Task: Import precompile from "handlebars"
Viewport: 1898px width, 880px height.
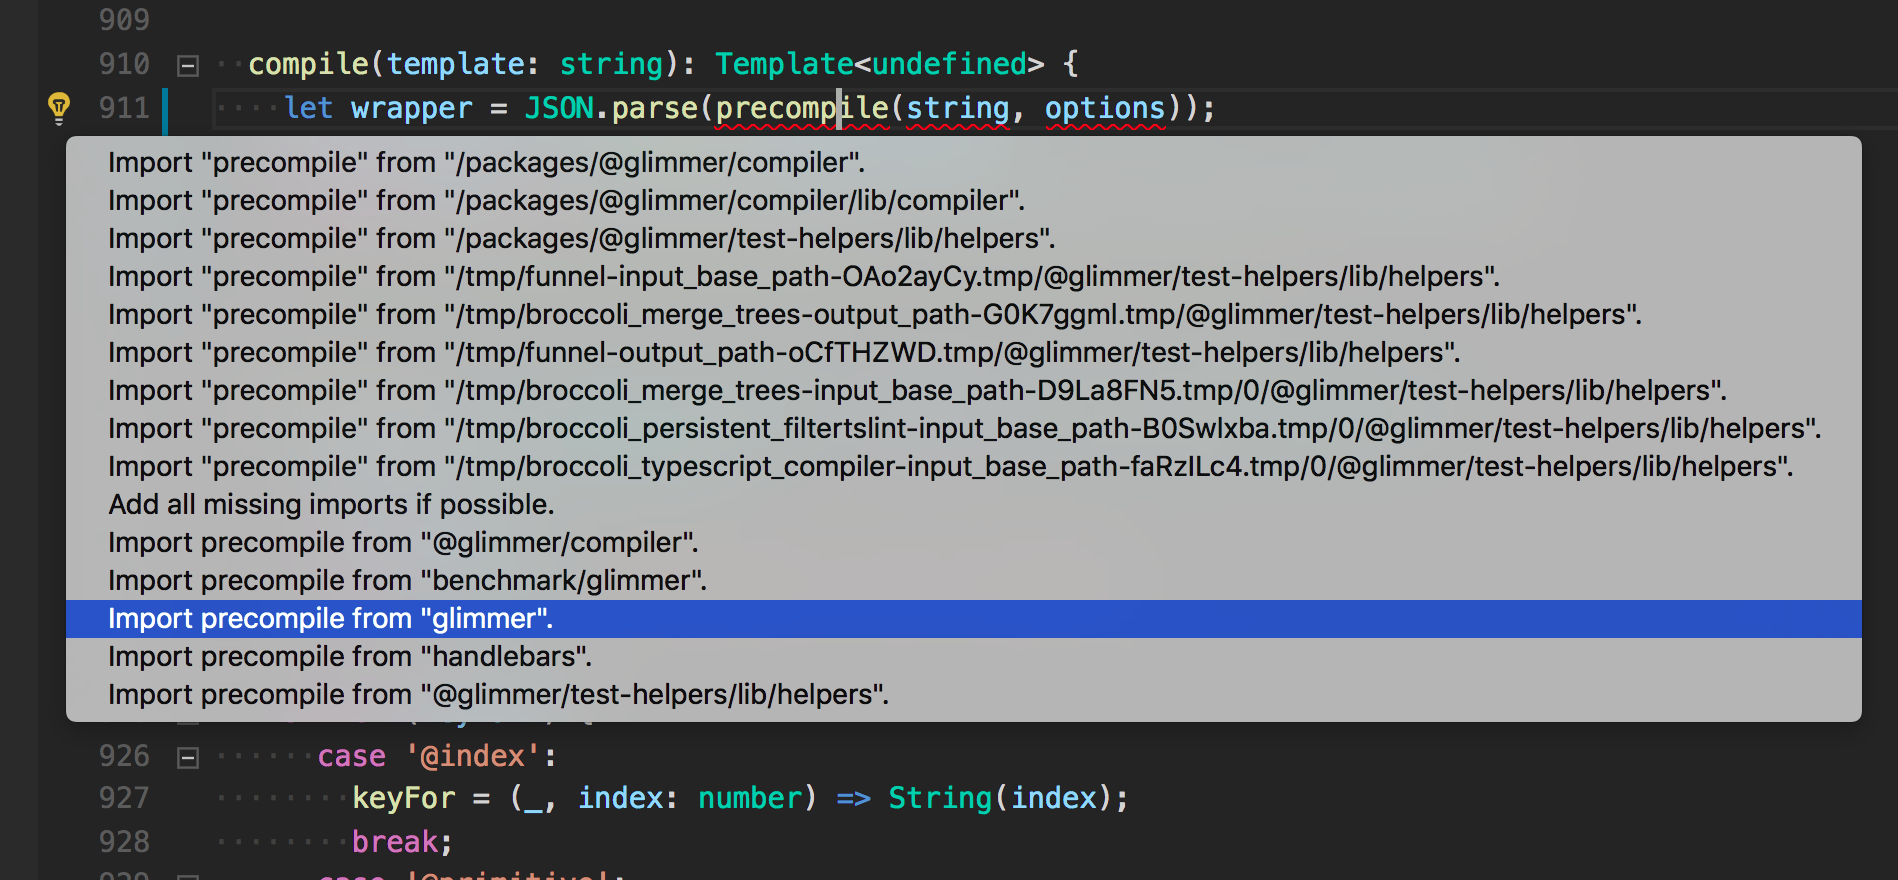Action: pyautogui.click(x=964, y=656)
